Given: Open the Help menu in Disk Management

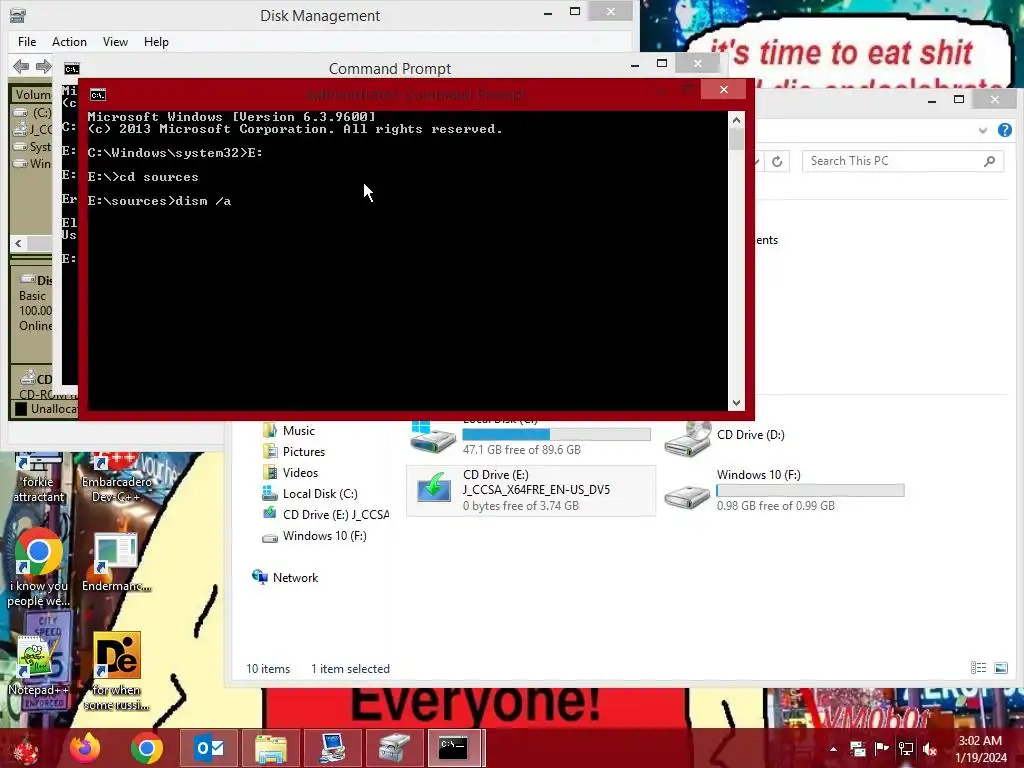Looking at the screenshot, I should click(x=156, y=42).
